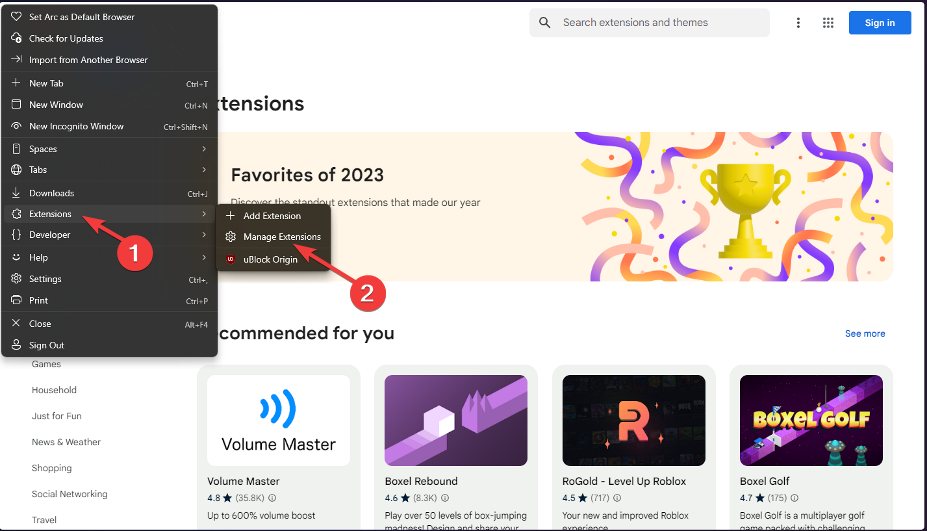Choose Manage Extensions in submenu
This screenshot has width=927, height=531.
[x=273, y=237]
